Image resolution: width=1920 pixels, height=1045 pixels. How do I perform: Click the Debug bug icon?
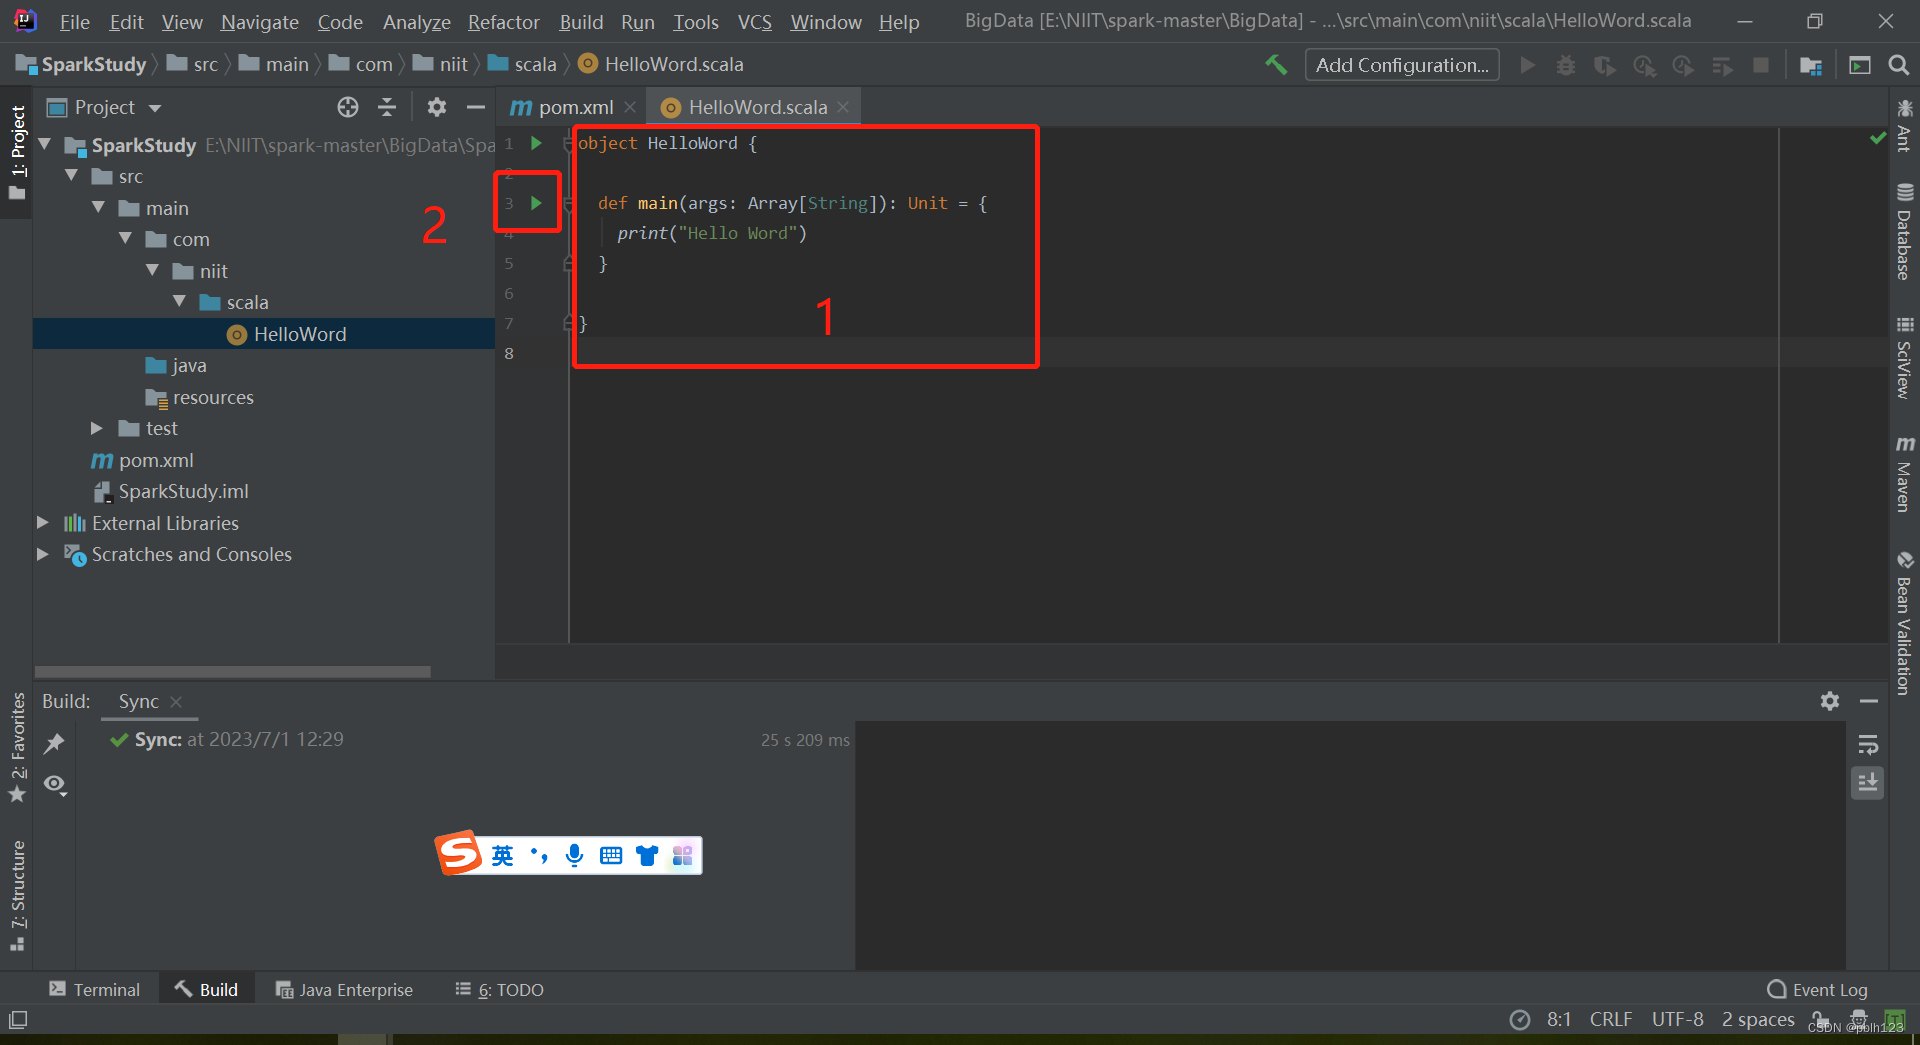(1566, 65)
